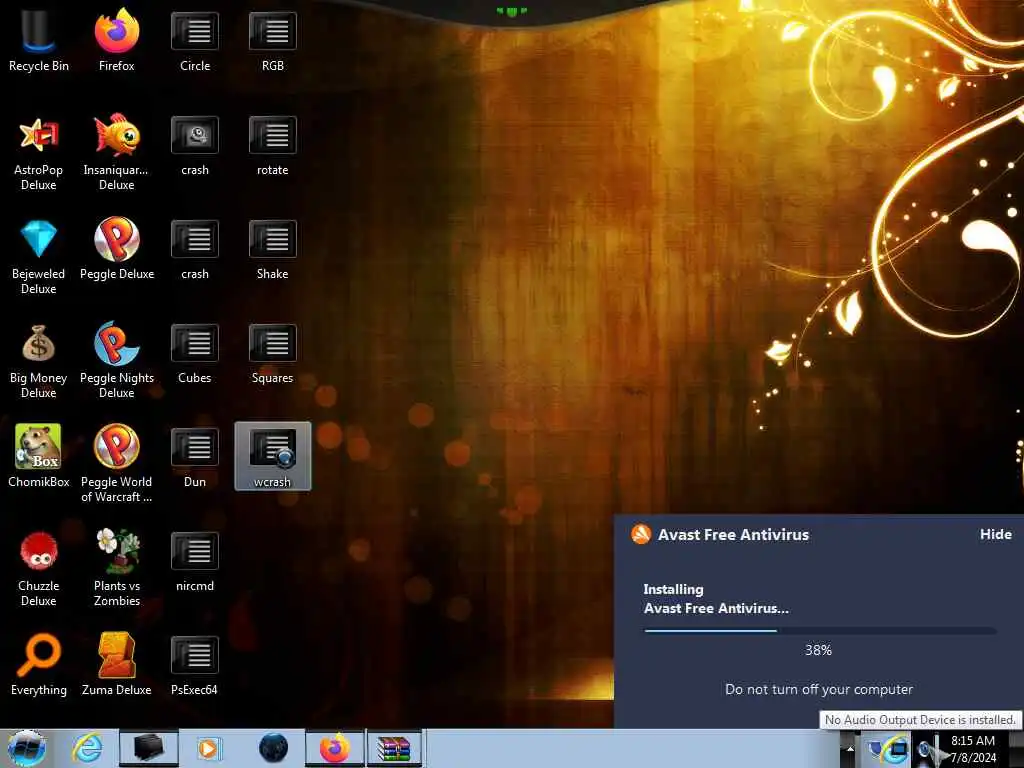Select the nircmd desktop file
1024x768 pixels.
(195, 560)
